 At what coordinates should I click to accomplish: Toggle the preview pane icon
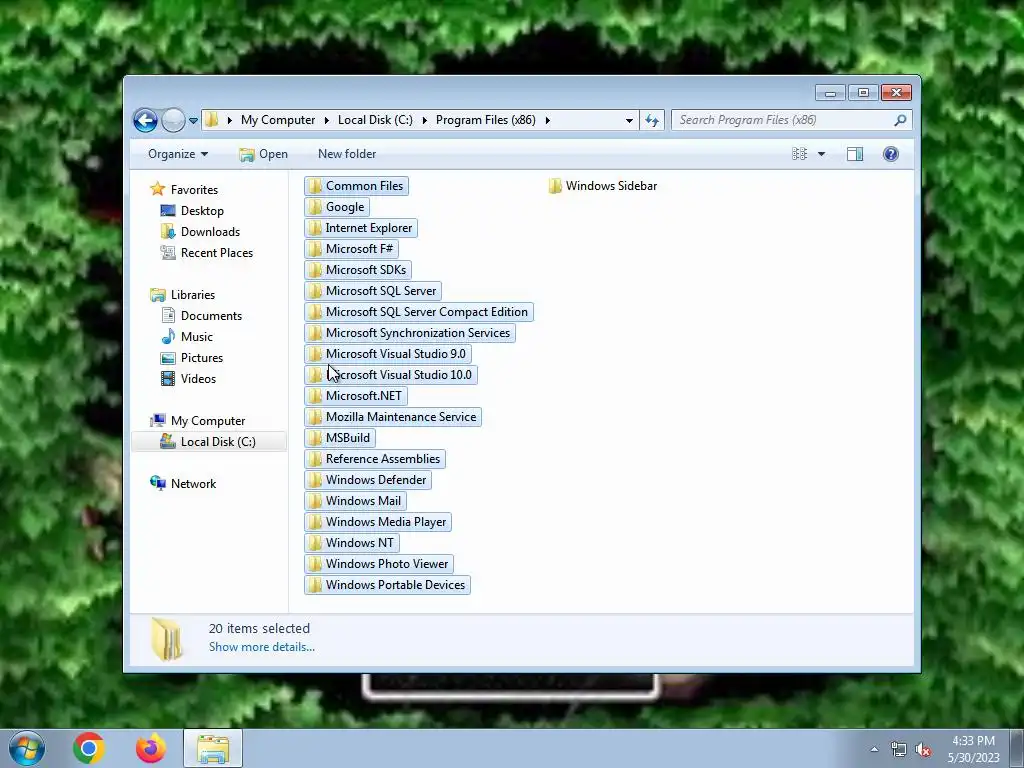(x=855, y=154)
